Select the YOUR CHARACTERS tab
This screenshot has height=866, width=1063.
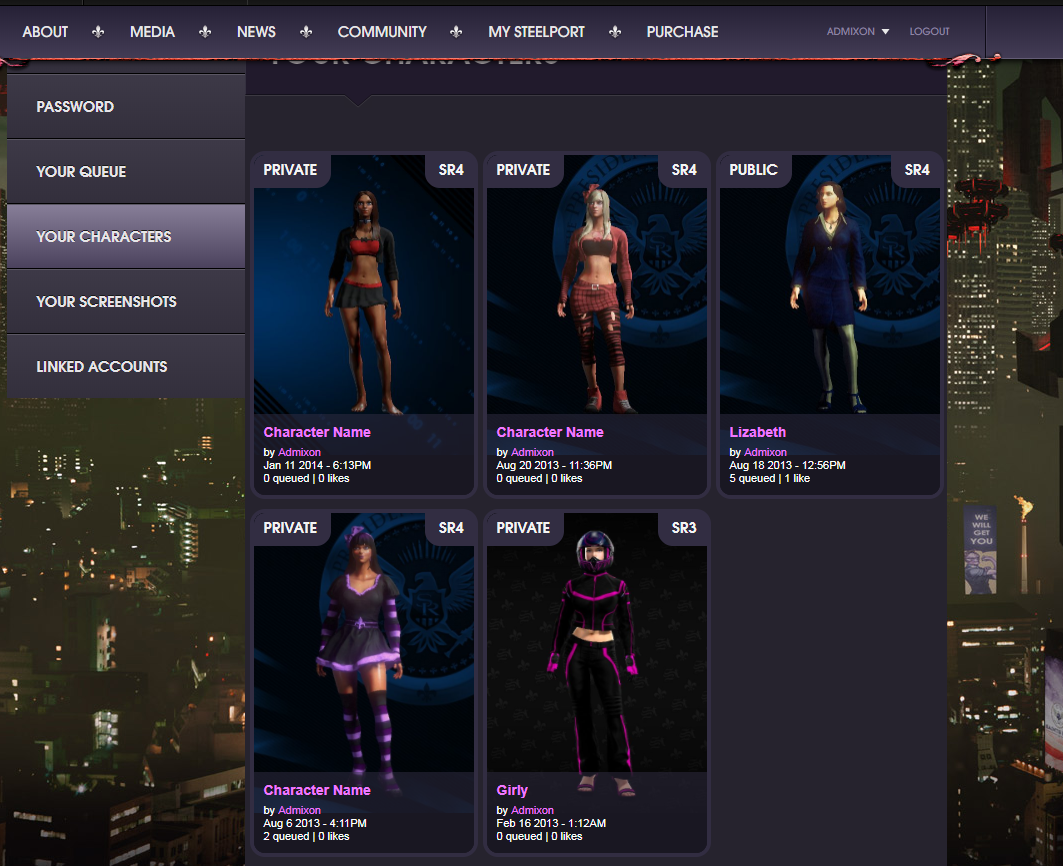[x=126, y=237]
